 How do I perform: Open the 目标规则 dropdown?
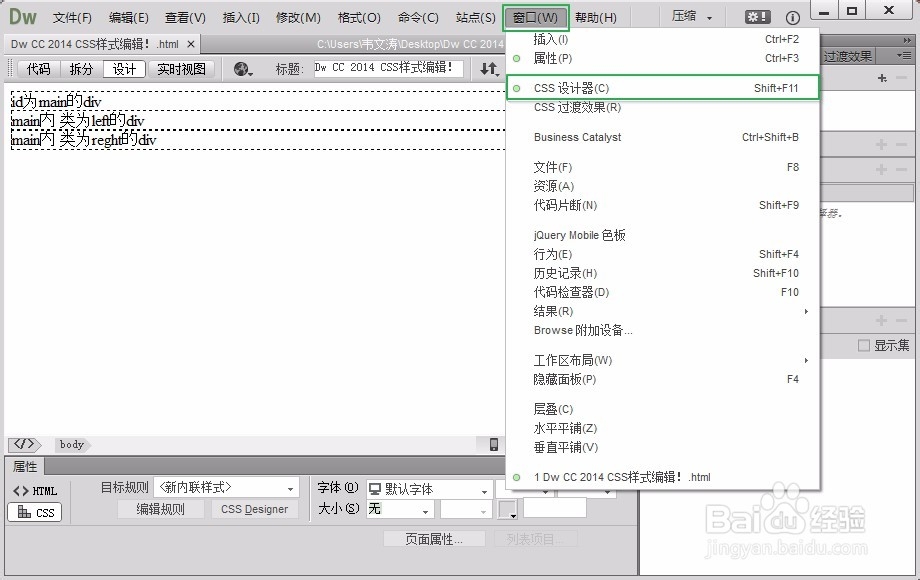pos(226,487)
